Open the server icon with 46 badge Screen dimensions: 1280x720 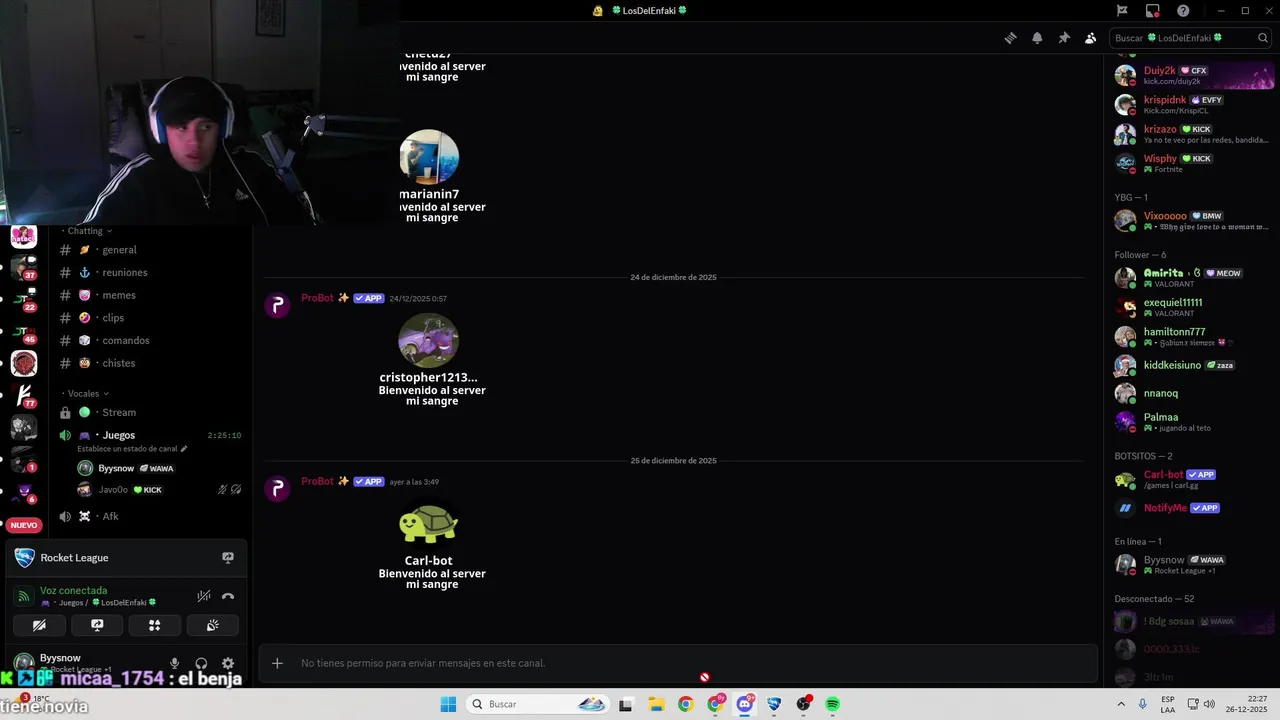click(24, 331)
